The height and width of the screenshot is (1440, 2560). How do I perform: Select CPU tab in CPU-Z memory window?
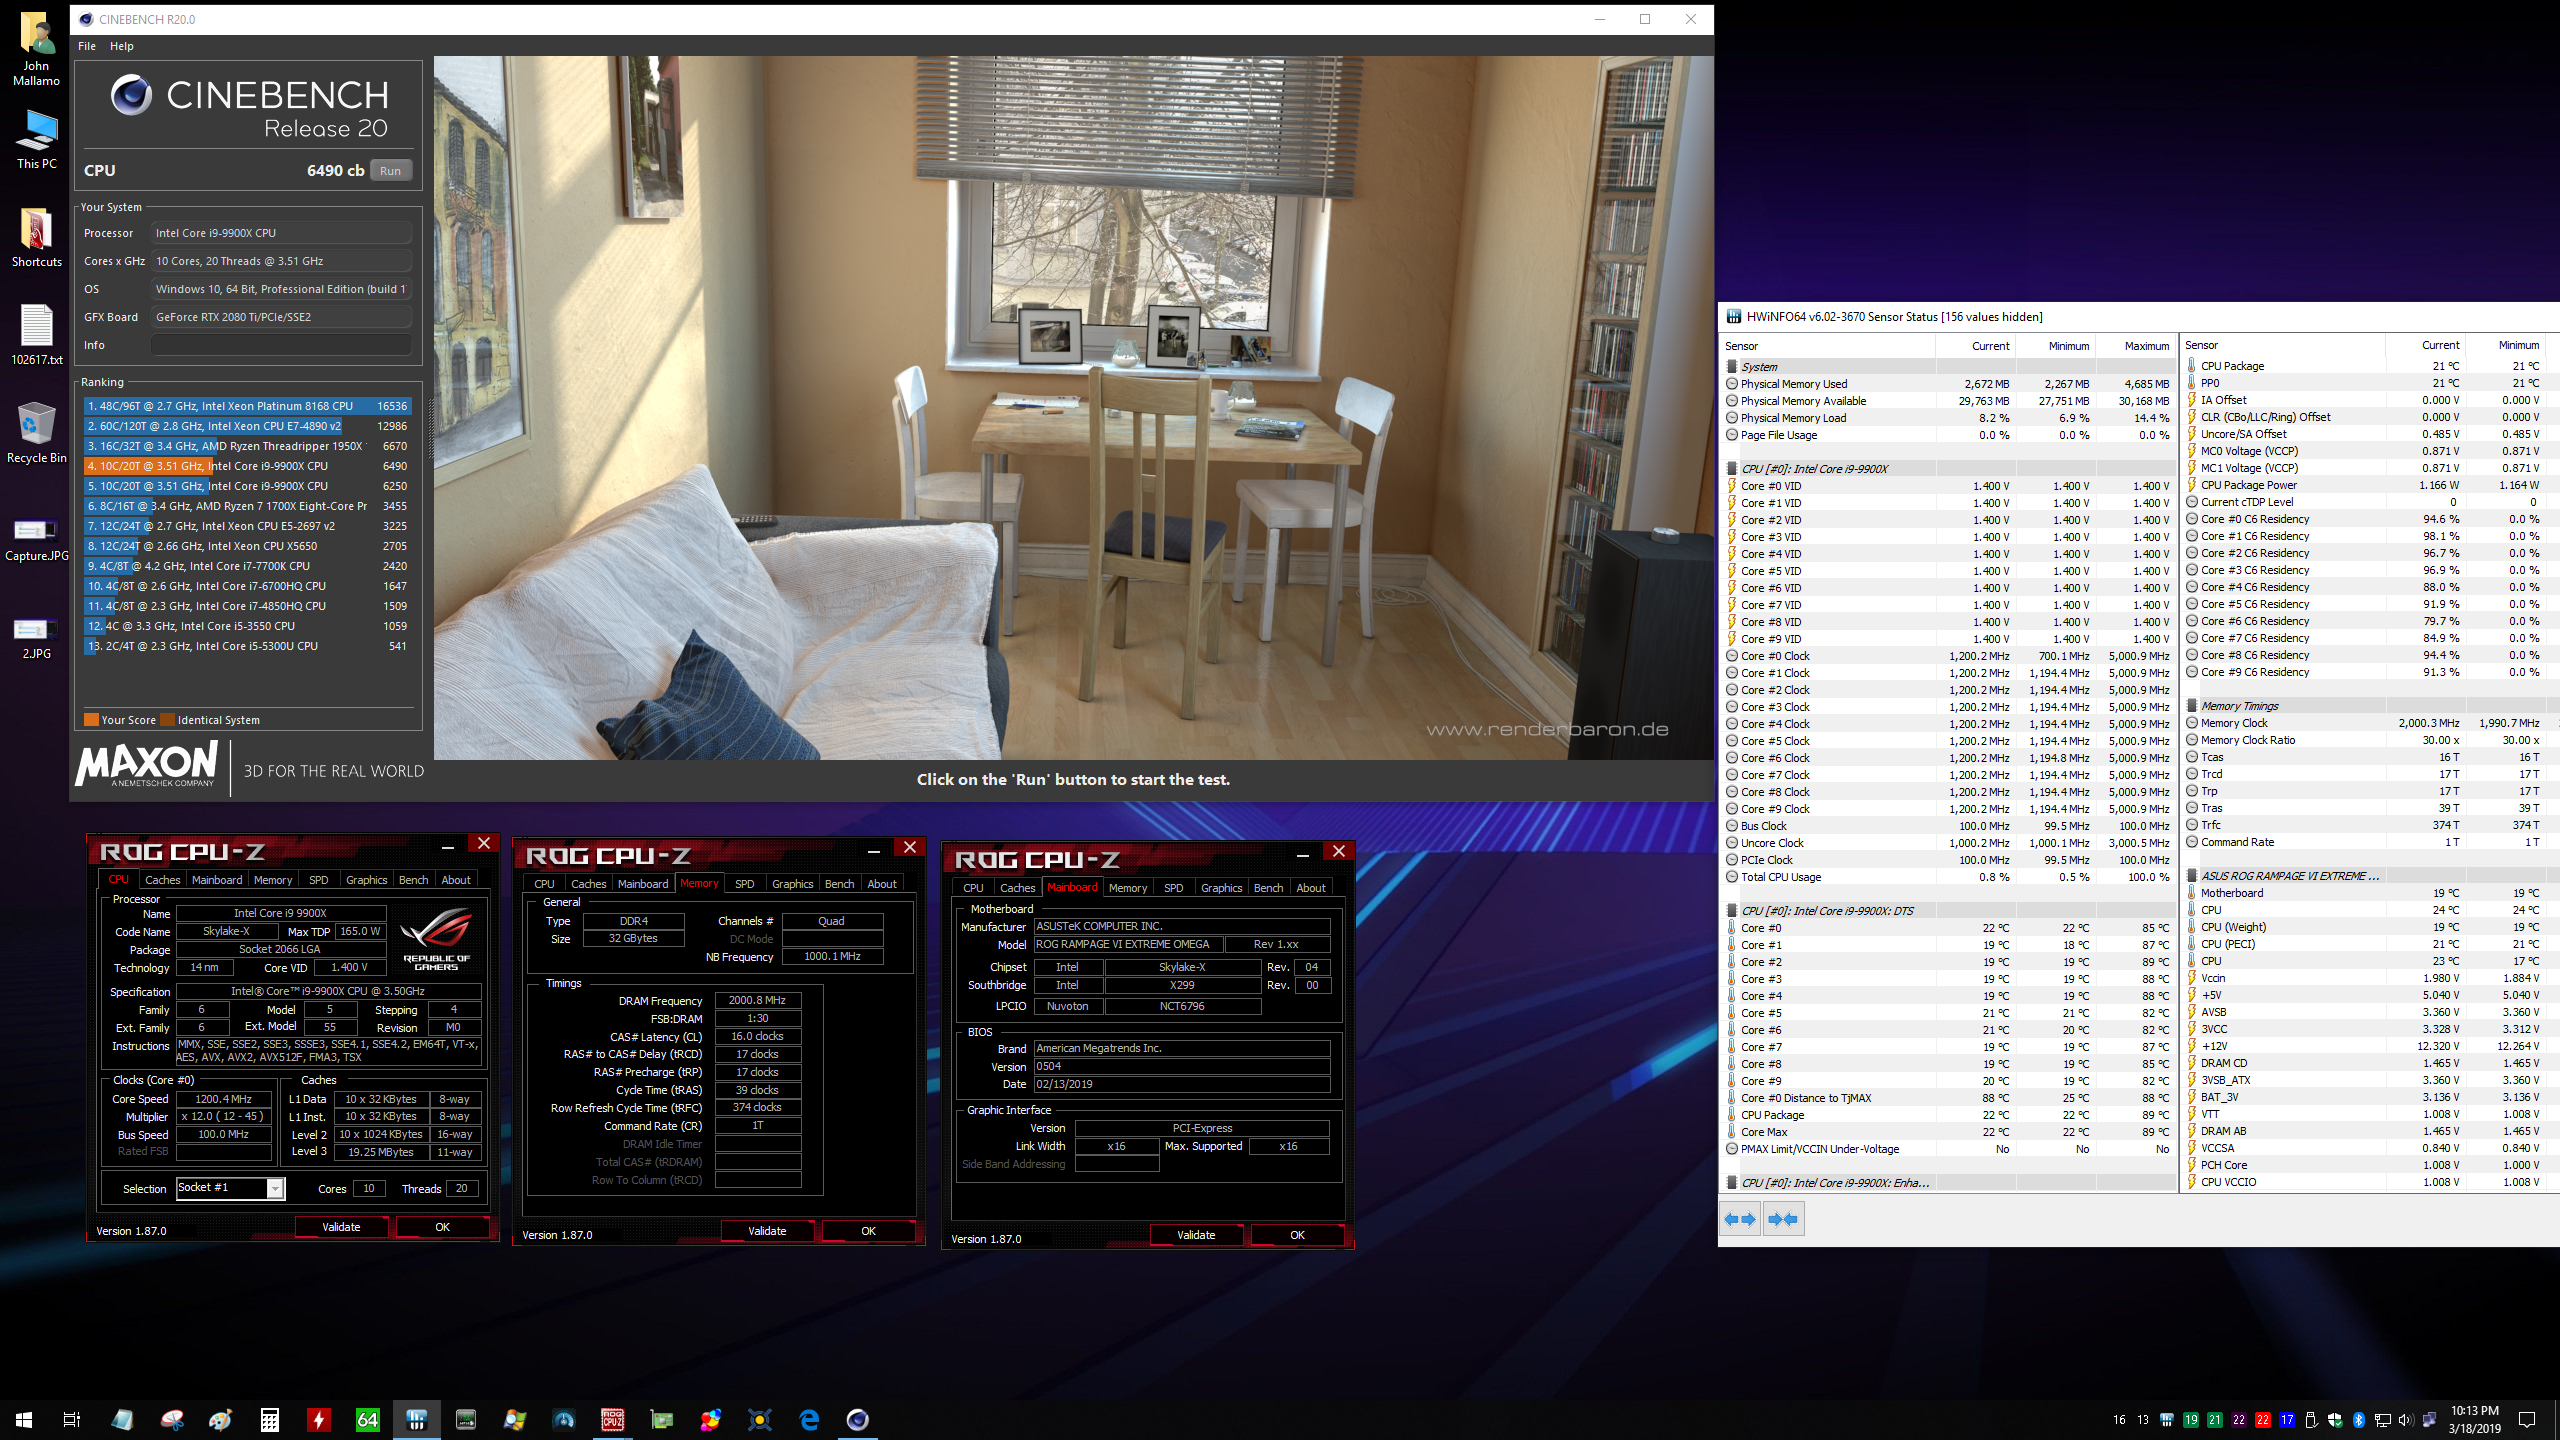(544, 884)
